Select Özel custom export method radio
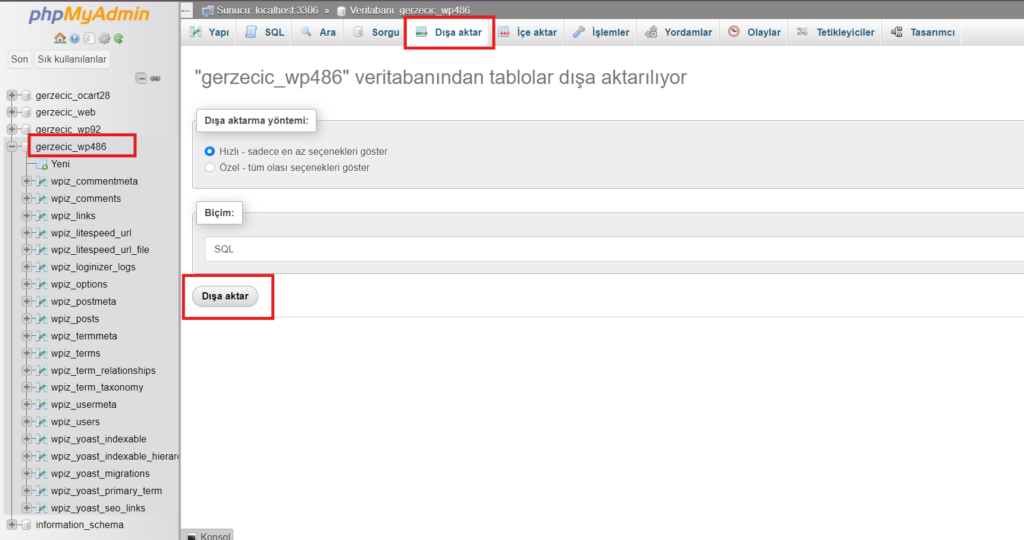 (210, 168)
